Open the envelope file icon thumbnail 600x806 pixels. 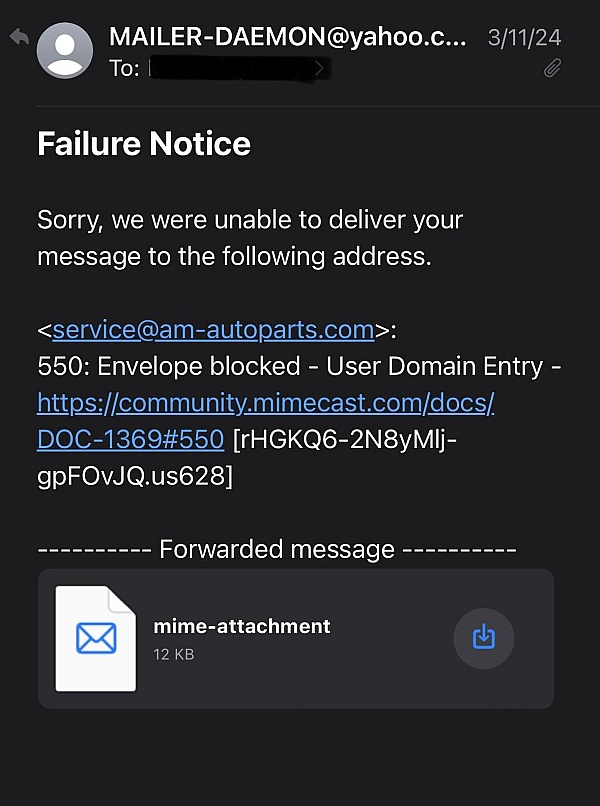click(x=96, y=638)
